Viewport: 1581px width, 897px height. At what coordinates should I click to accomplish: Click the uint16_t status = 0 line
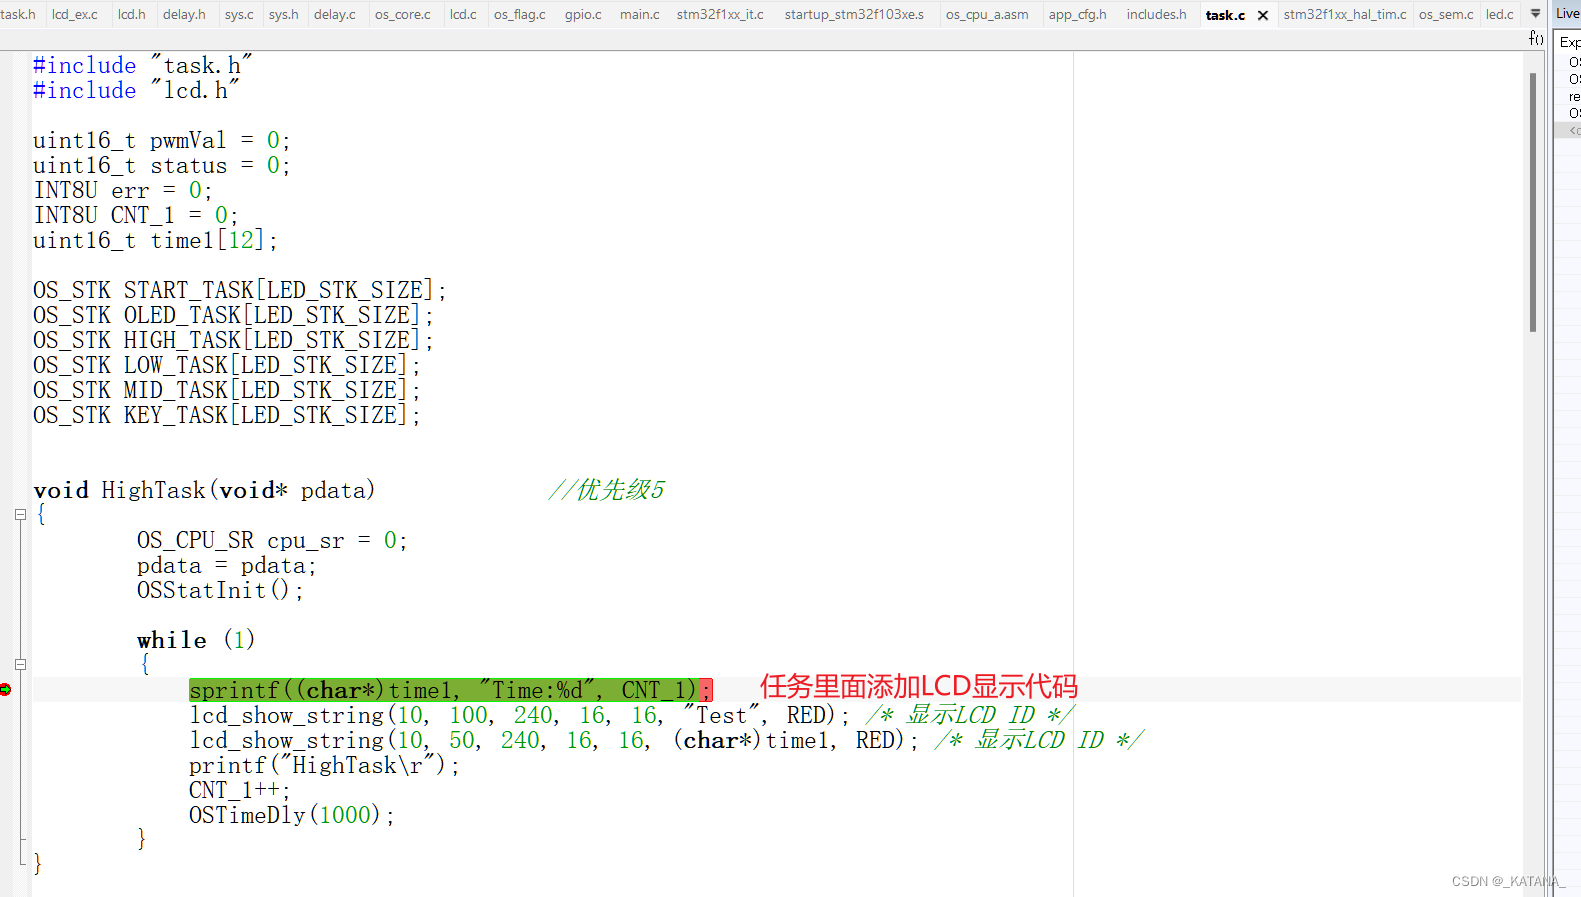[x=161, y=165]
